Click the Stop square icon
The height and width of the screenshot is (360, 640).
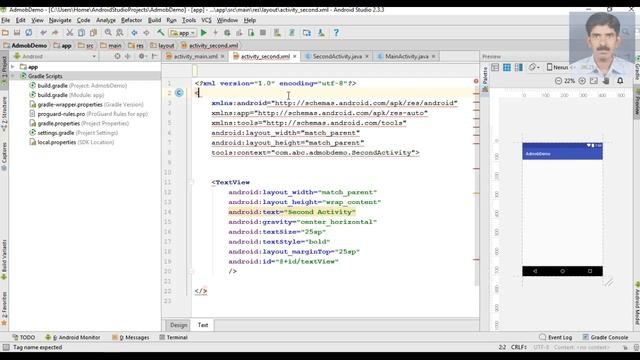(263, 33)
